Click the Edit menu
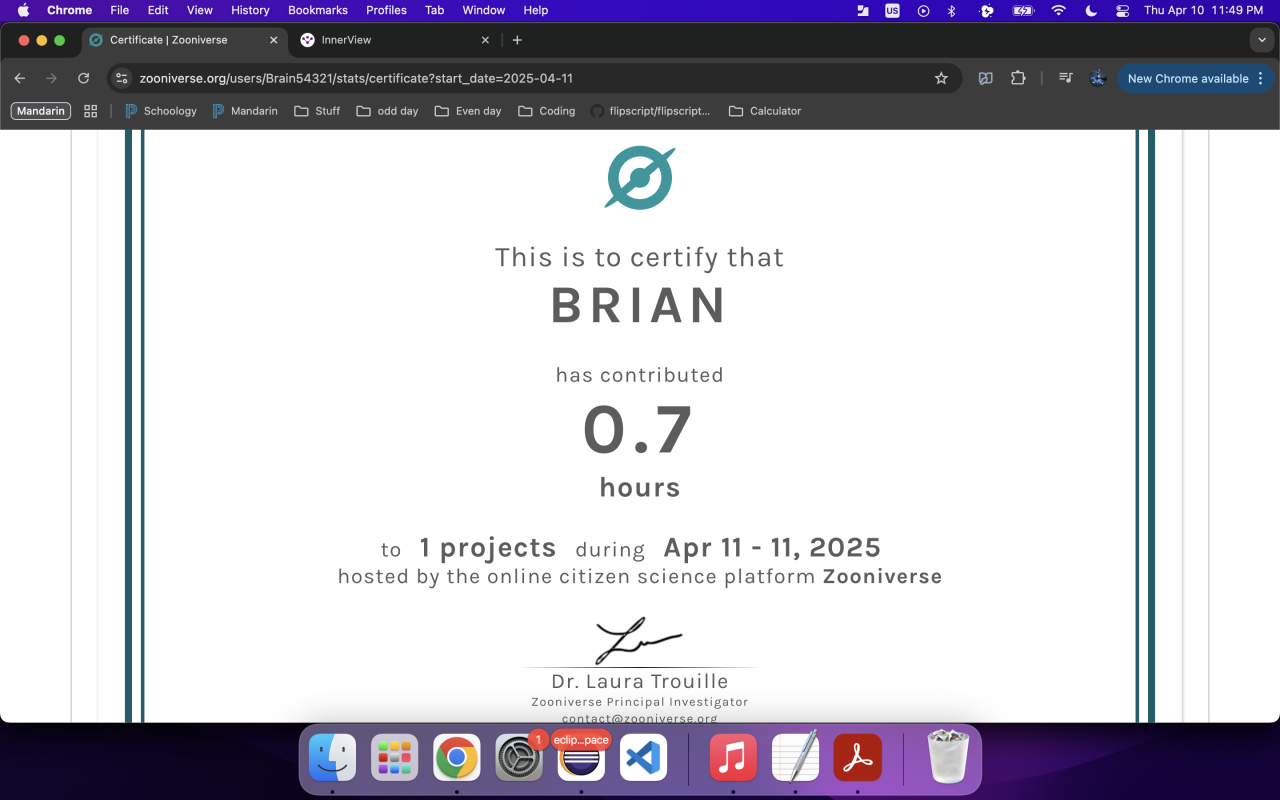This screenshot has width=1280, height=800. [158, 10]
